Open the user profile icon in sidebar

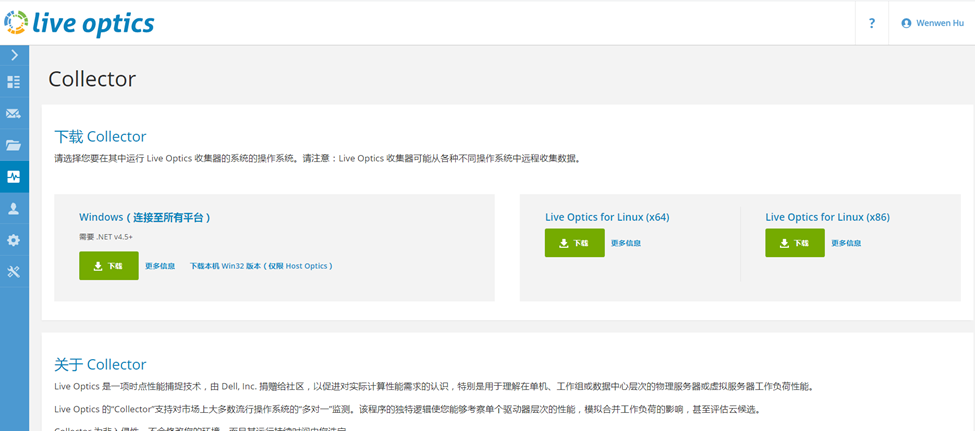click(14, 208)
